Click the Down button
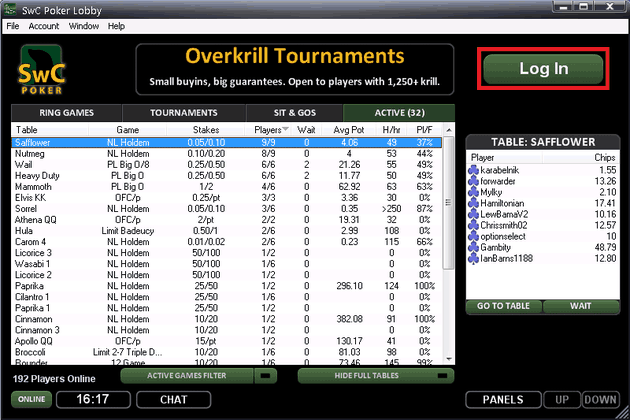630x420 pixels. click(600, 400)
